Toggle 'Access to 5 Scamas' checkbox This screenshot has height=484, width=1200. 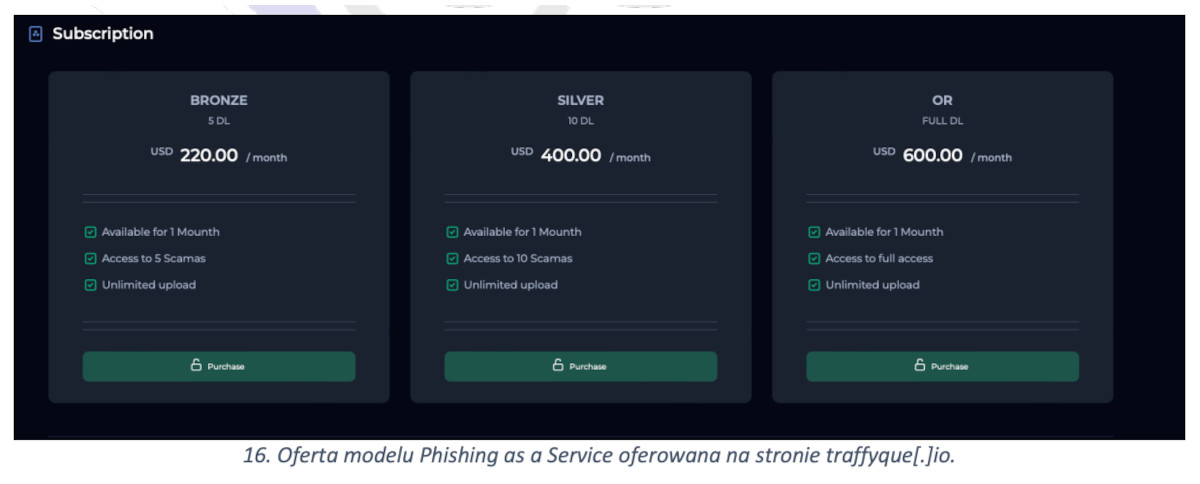click(x=90, y=259)
